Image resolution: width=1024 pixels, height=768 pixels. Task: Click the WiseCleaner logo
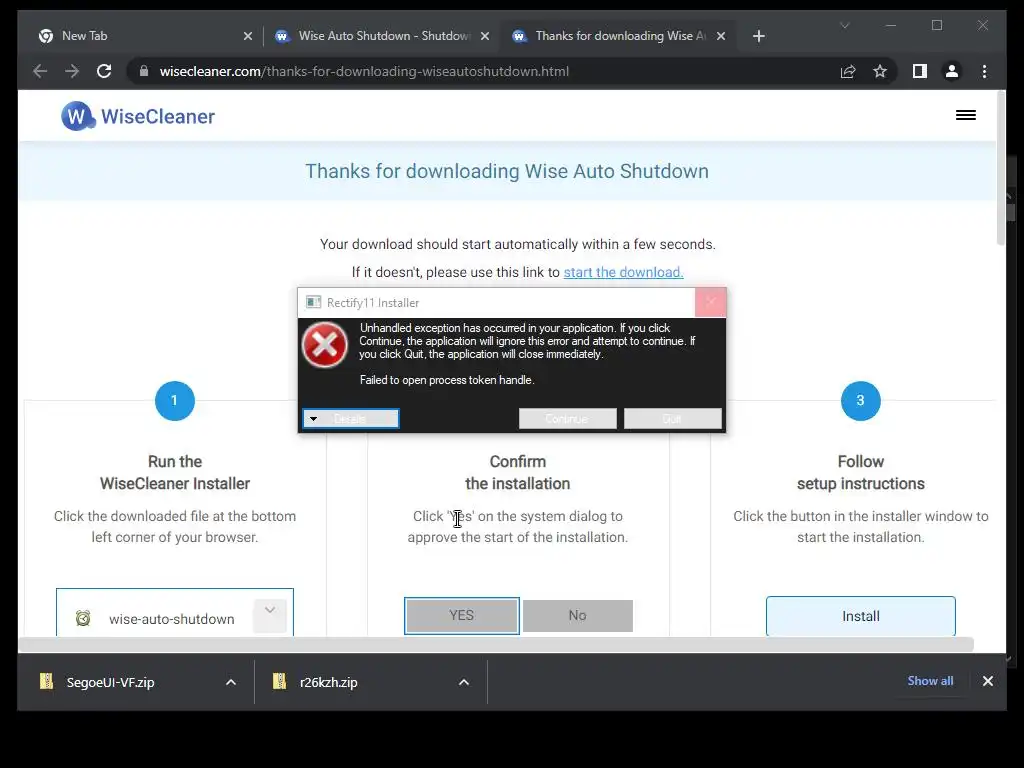point(138,116)
